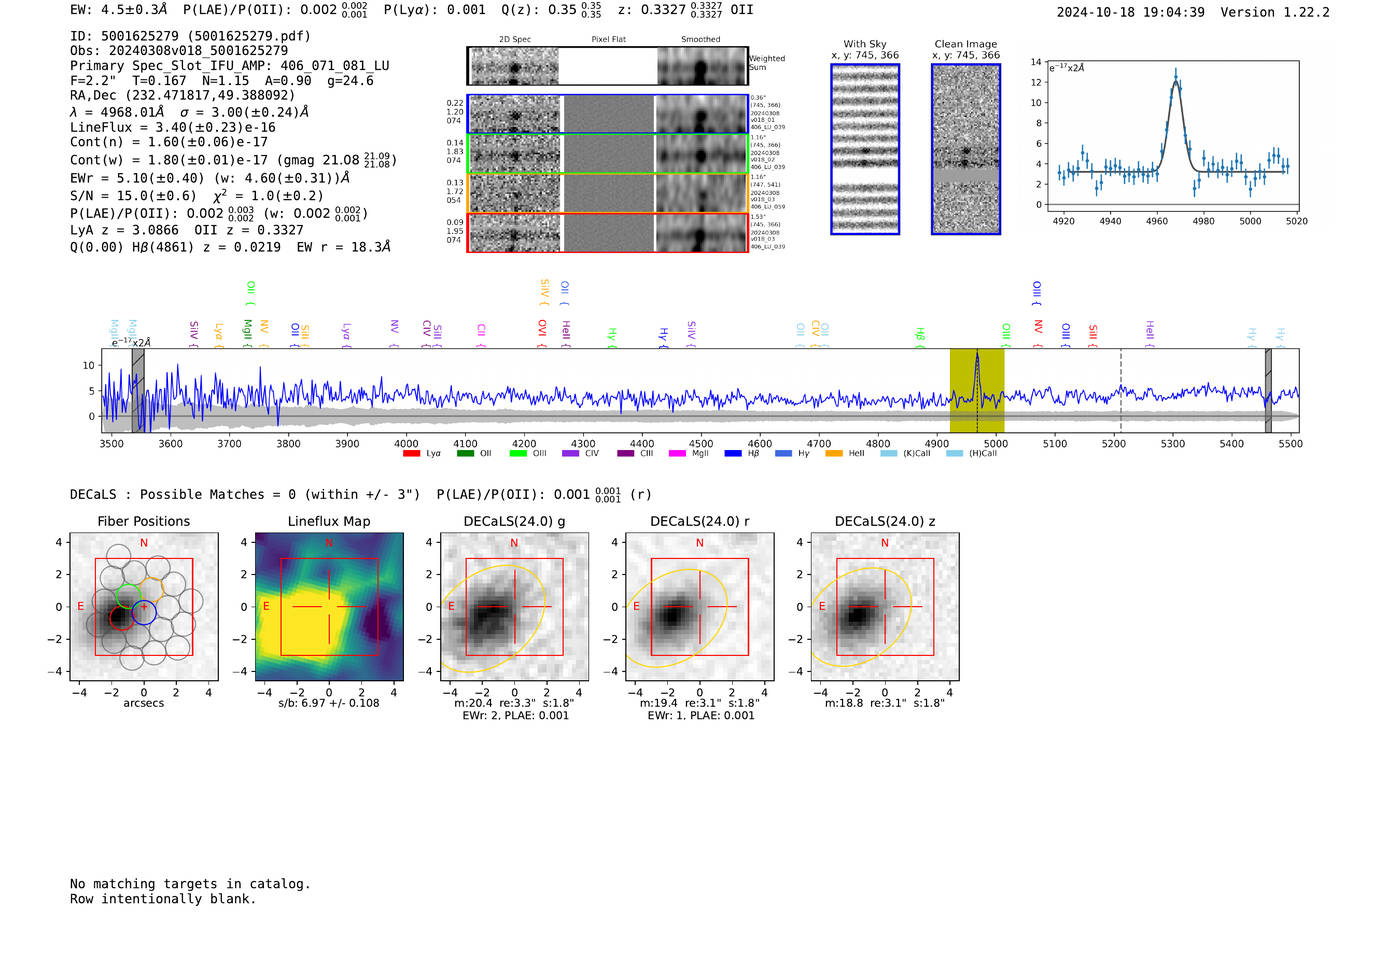Click the green fiber circle in Fiber Positions
1400x953 pixels.
pos(128,595)
